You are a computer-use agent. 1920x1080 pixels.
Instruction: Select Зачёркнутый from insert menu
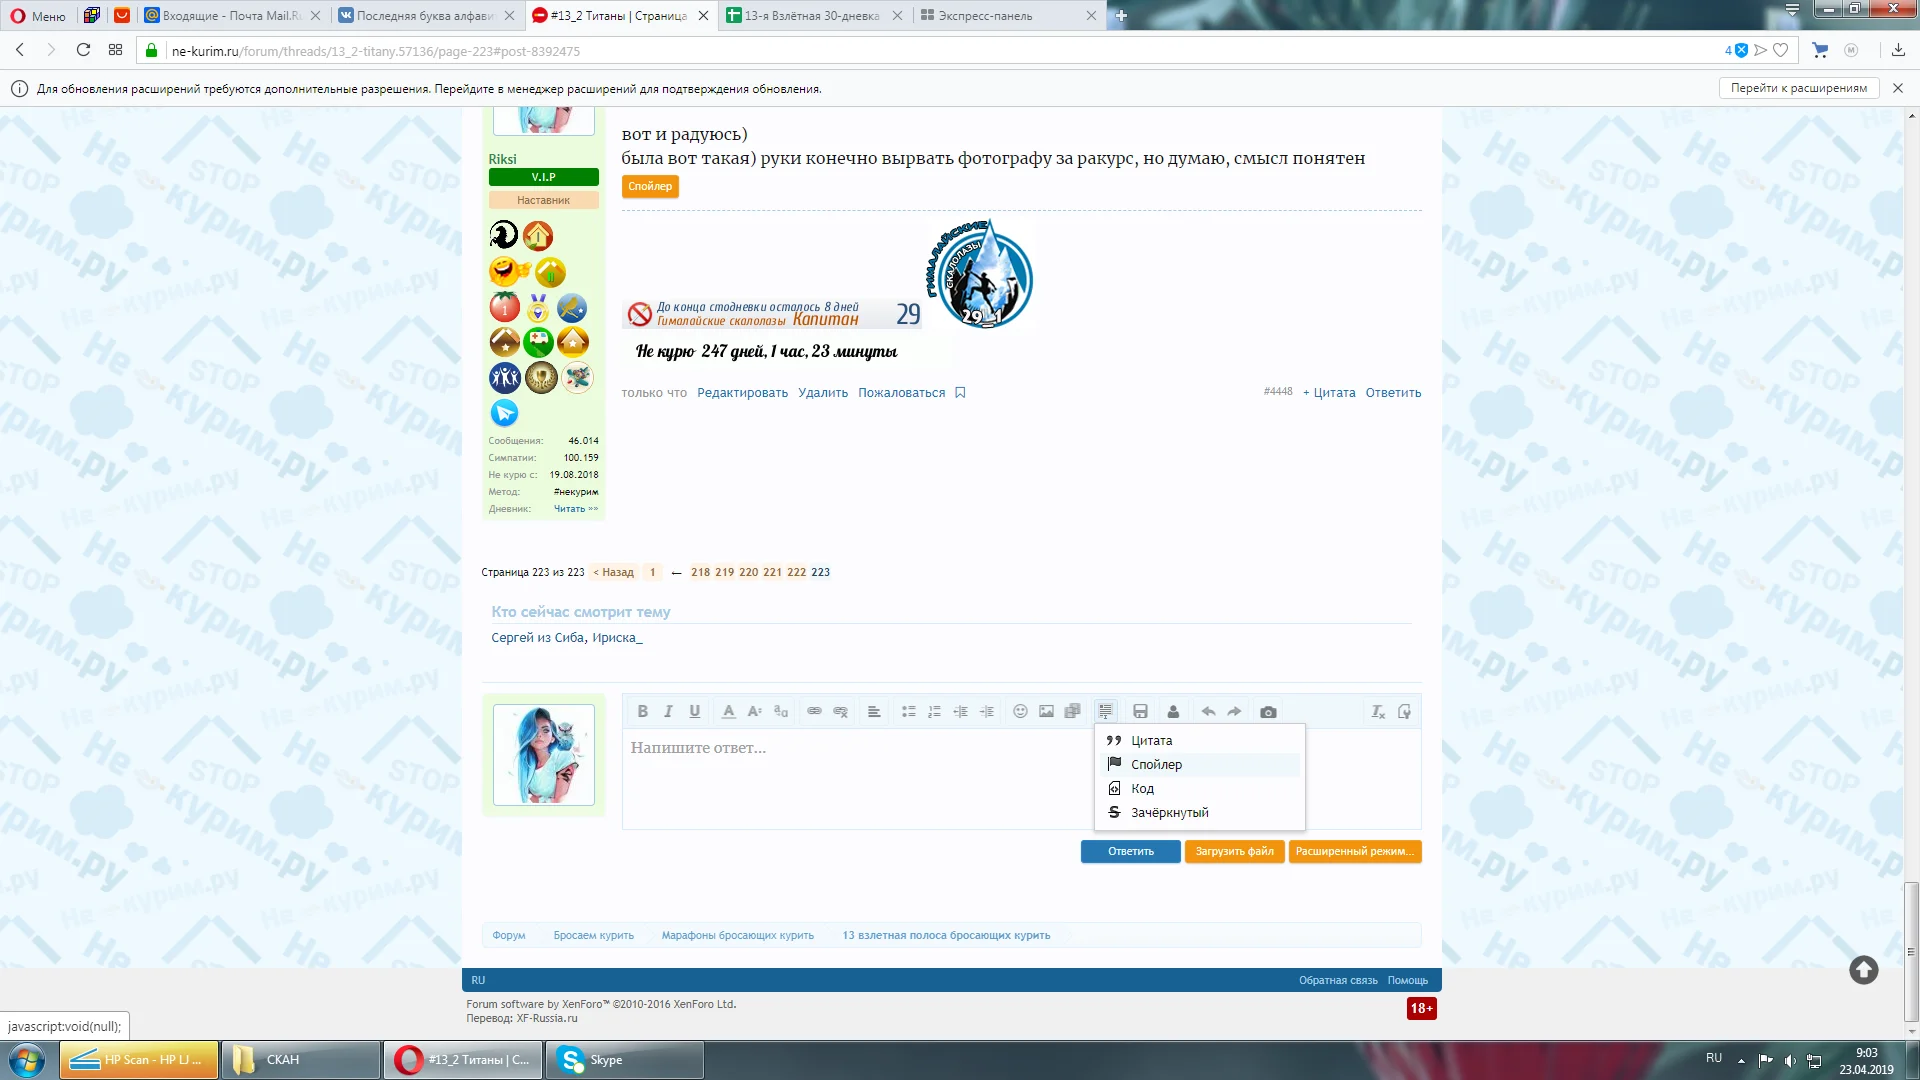[1169, 813]
